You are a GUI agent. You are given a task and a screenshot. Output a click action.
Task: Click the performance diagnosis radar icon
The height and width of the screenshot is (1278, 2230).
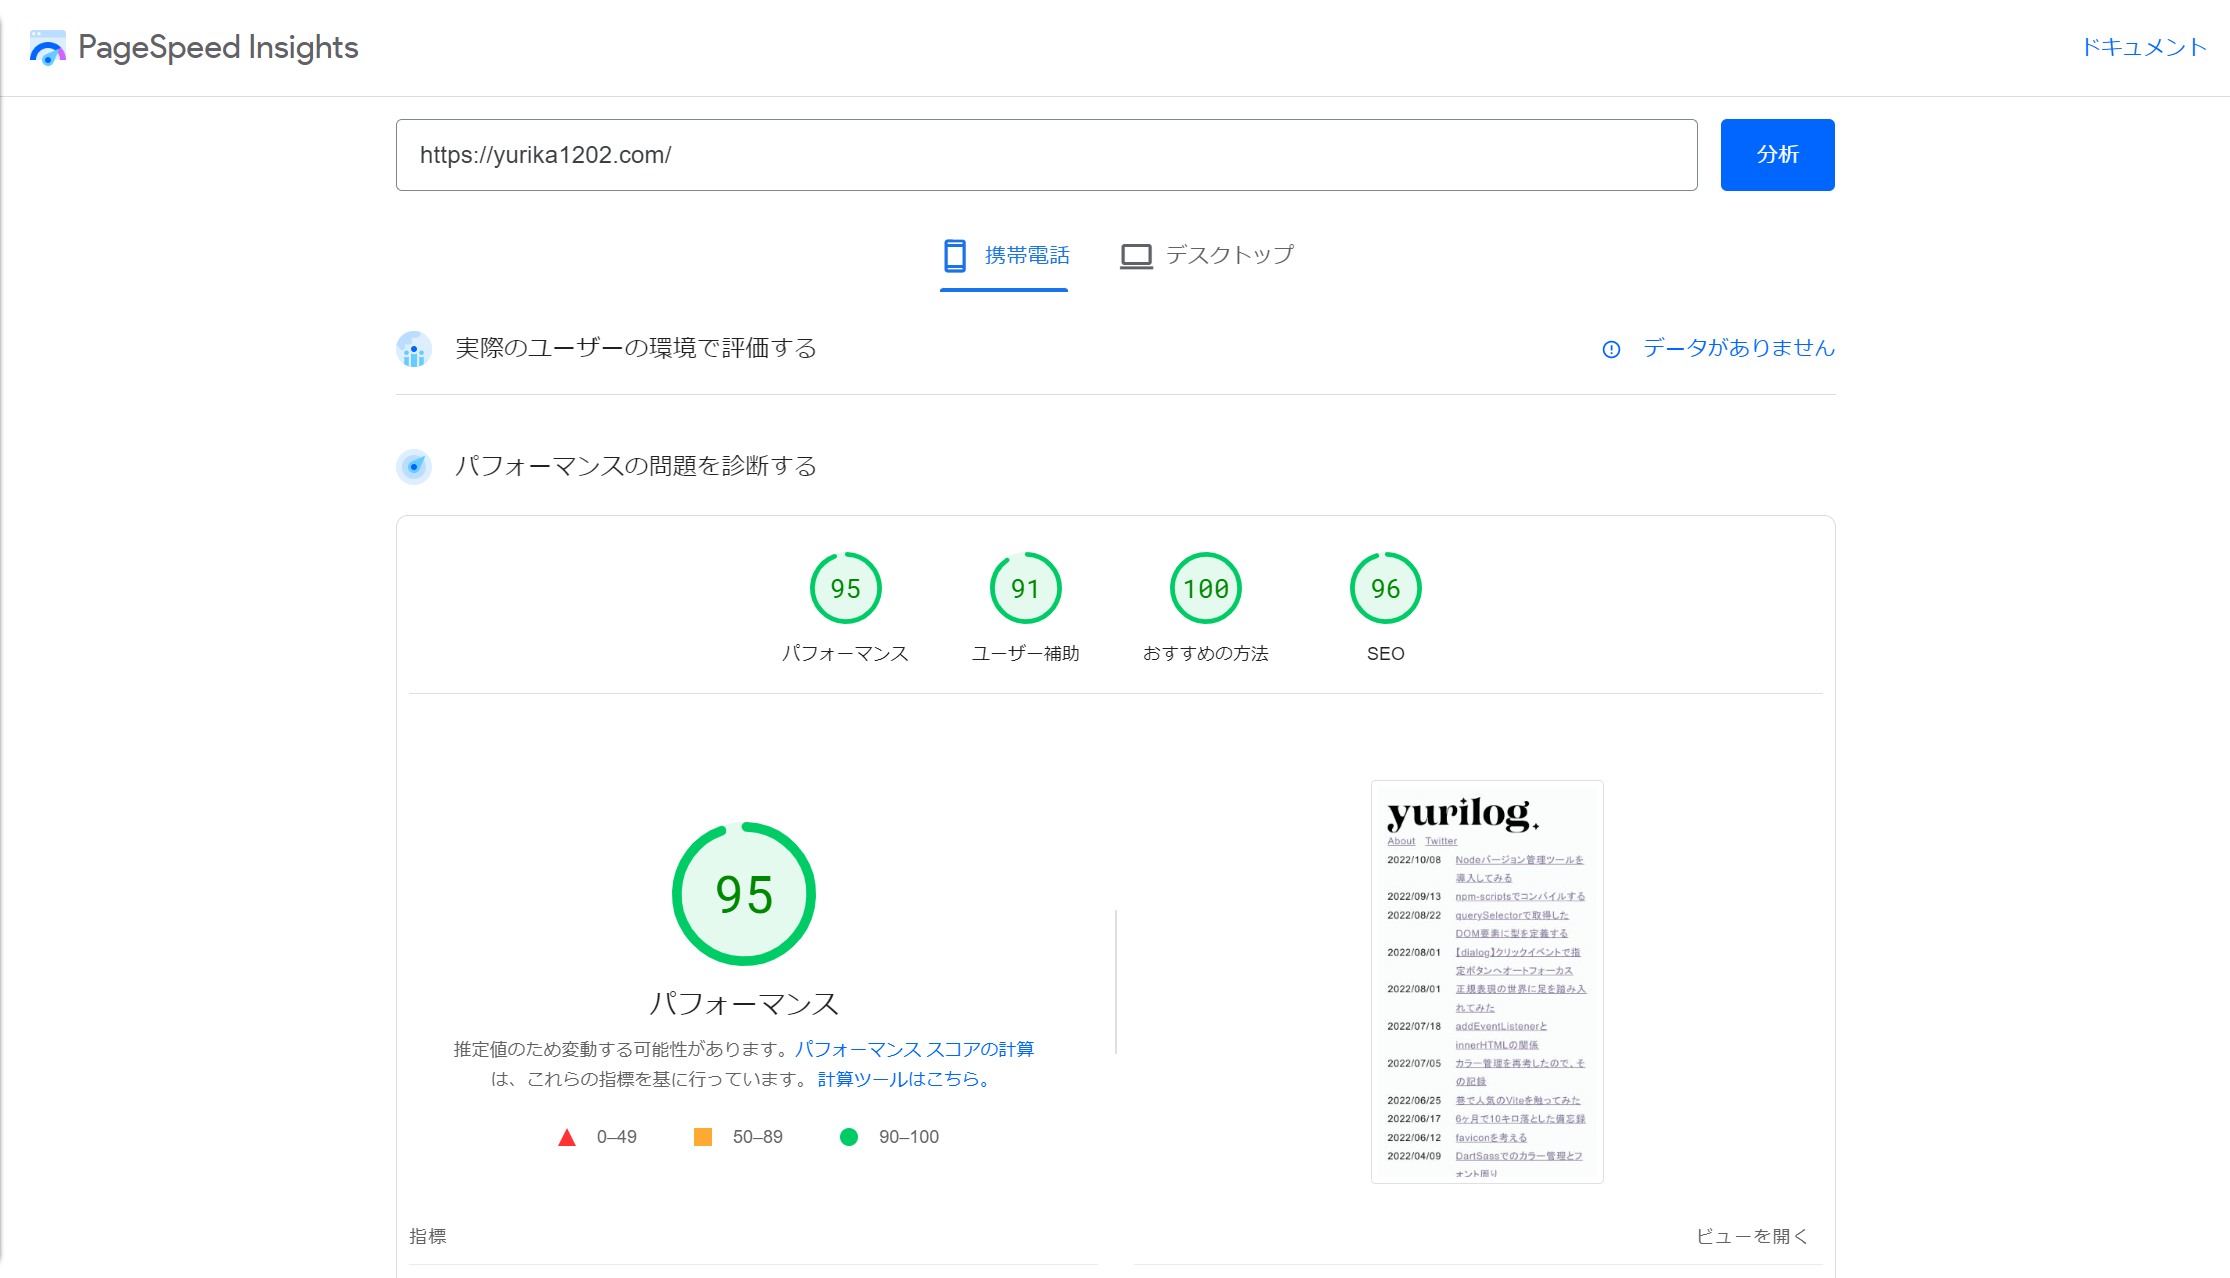[x=414, y=466]
